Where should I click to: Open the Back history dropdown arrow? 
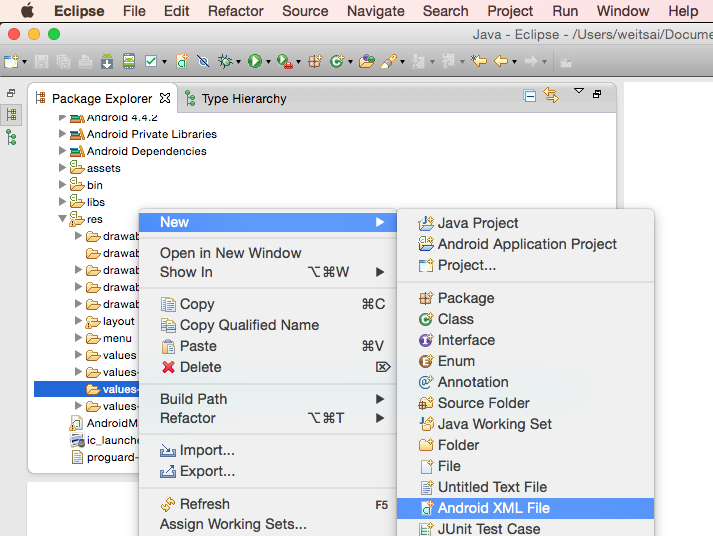[x=514, y=62]
